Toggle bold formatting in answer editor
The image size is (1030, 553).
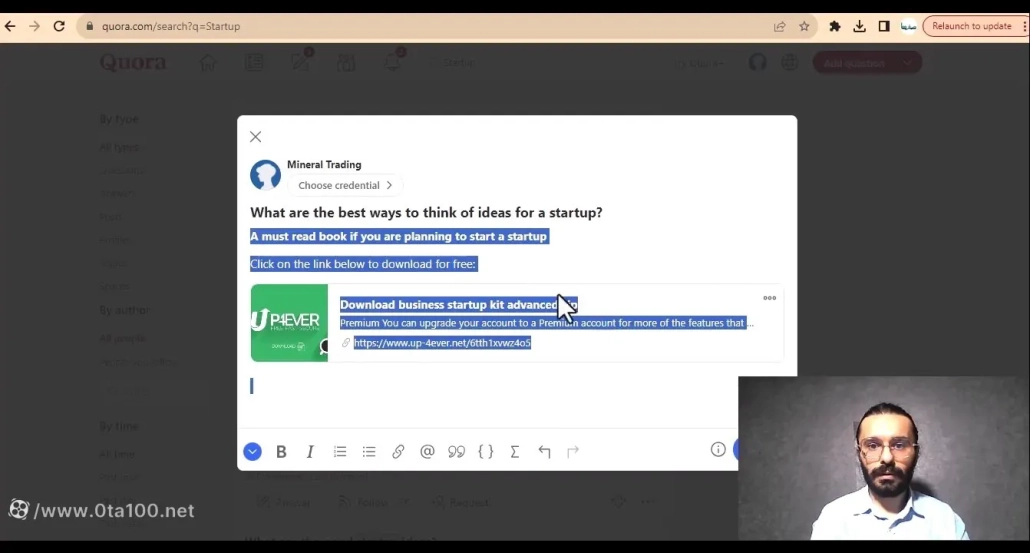click(281, 452)
